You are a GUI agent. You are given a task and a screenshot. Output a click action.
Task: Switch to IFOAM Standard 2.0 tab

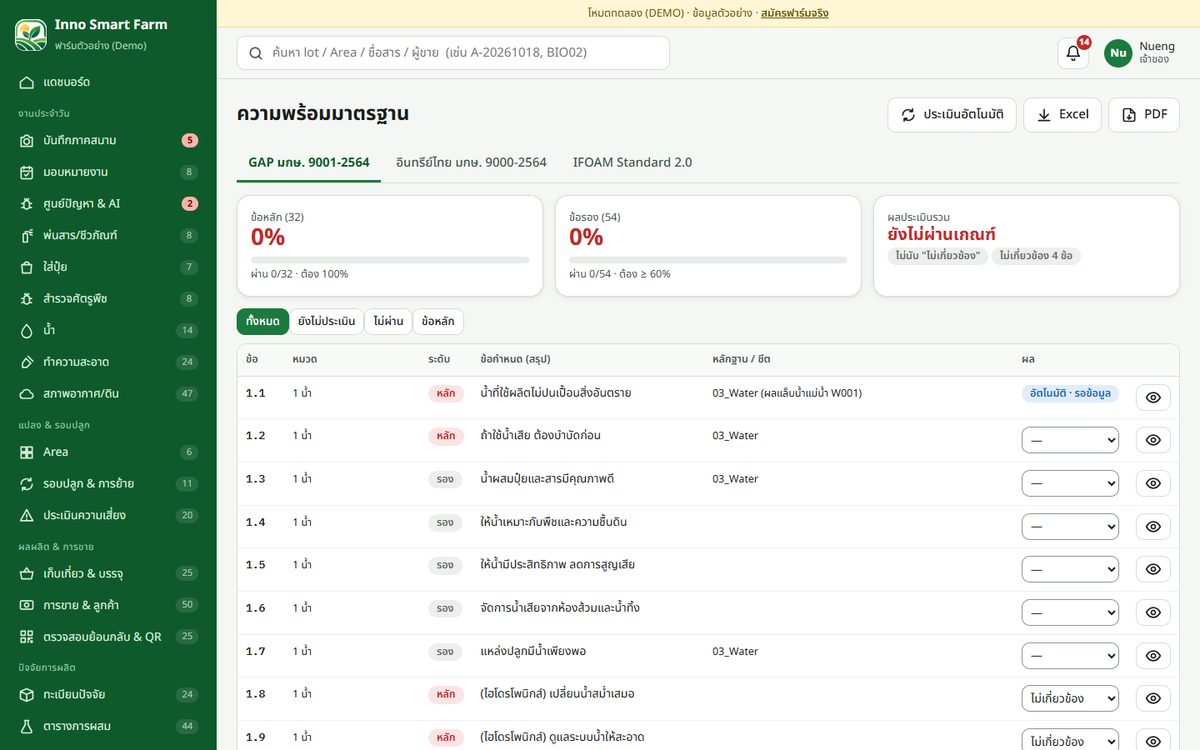point(632,162)
